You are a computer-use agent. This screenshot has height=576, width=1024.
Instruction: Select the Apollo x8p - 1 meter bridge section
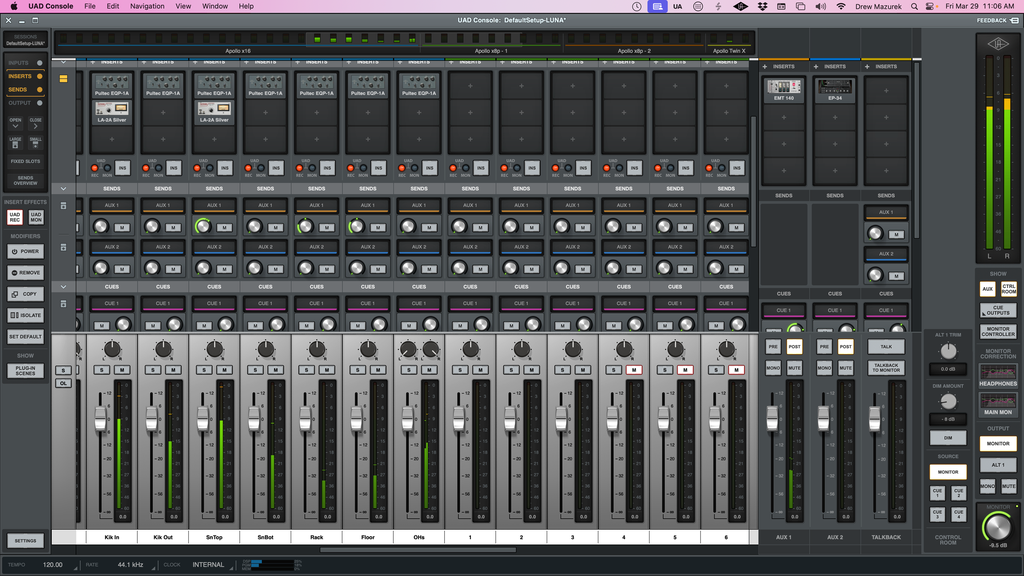490,43
